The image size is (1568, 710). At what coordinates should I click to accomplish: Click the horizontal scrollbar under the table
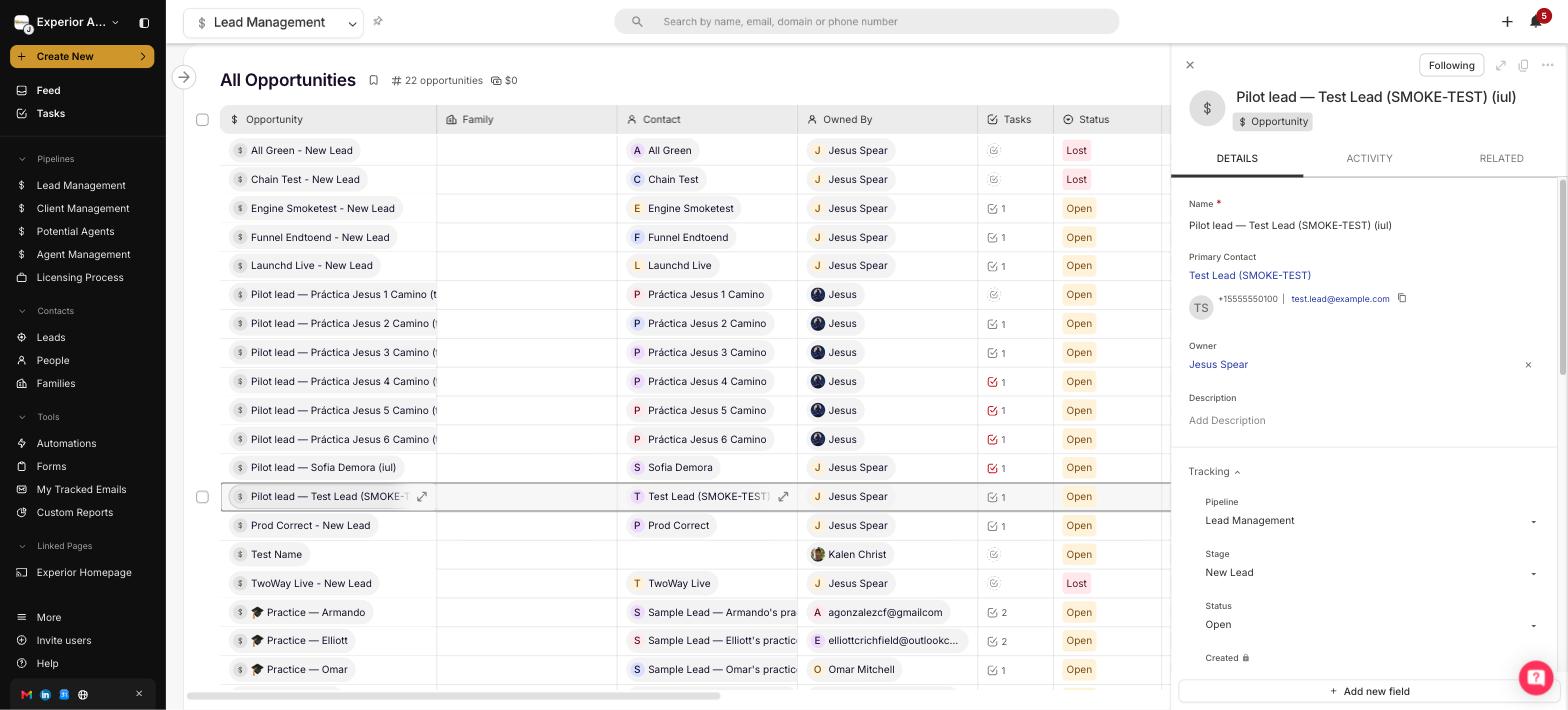click(x=453, y=696)
